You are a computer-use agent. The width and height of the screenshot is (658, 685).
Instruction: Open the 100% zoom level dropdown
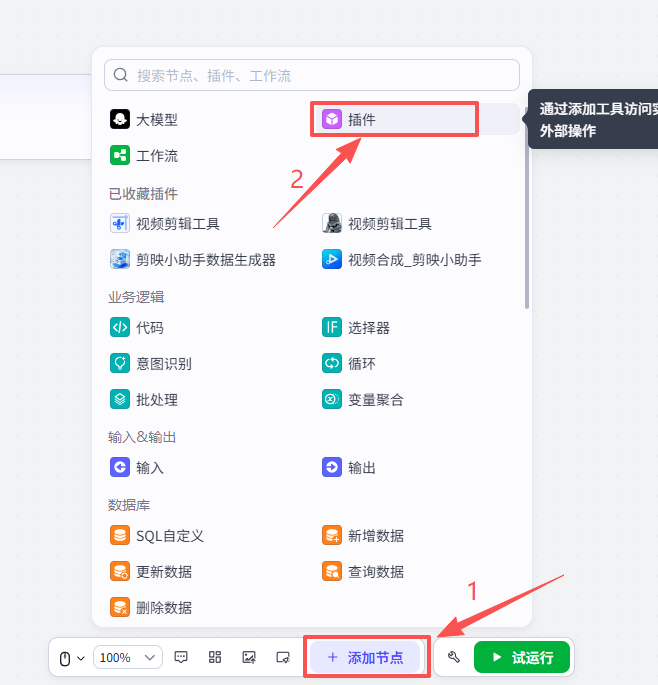(x=127, y=657)
